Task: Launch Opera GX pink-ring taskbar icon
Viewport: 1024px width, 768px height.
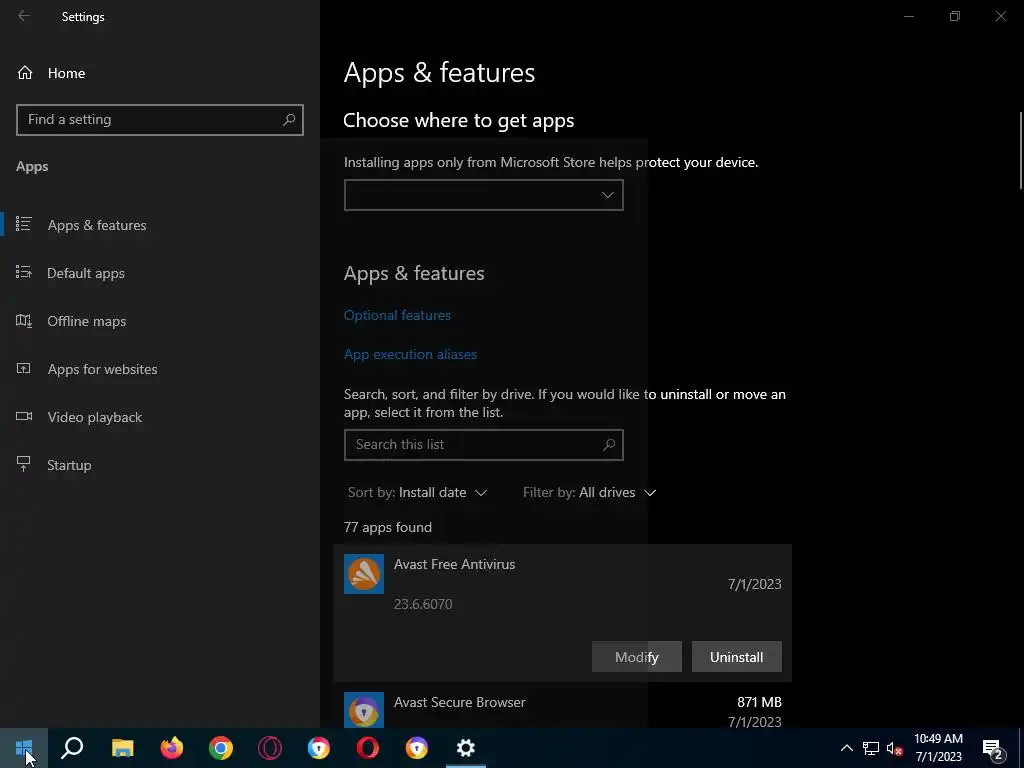Action: coord(270,748)
